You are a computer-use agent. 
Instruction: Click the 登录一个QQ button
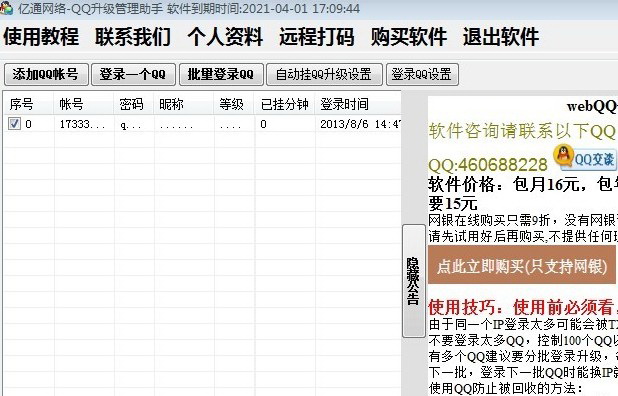133,74
